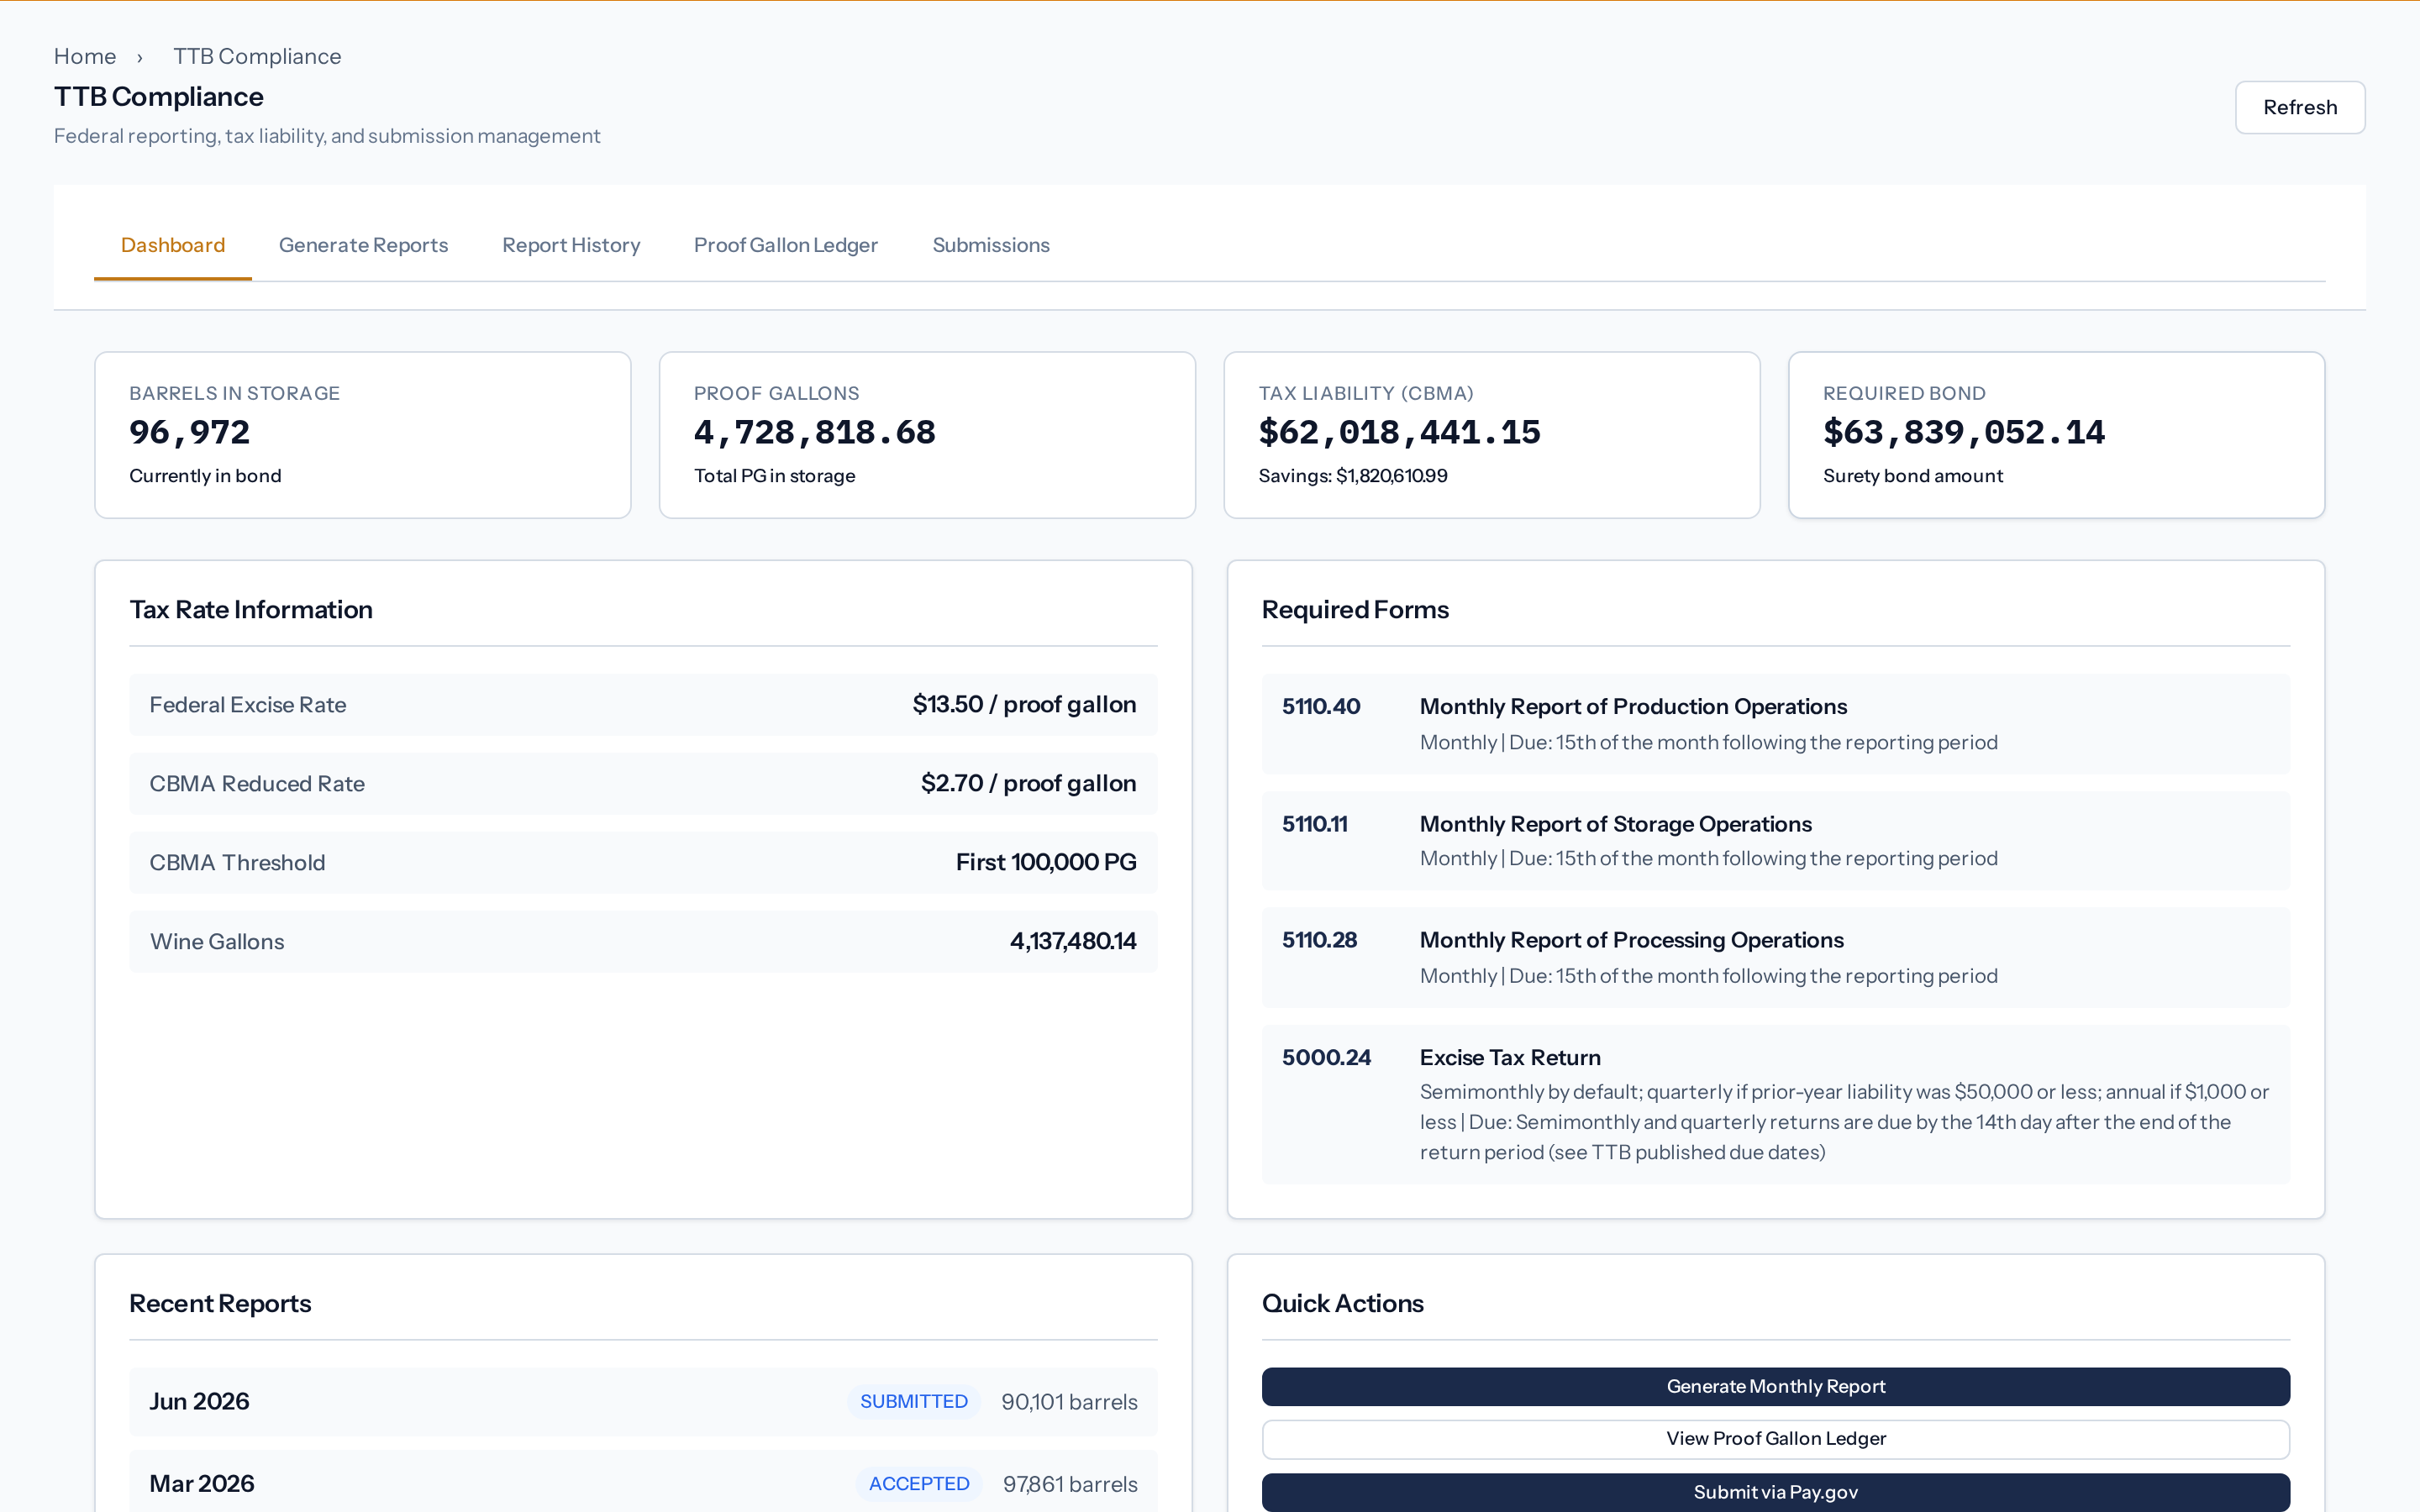Screen dimensions: 2420x1512
Task: Click the Proof Gallons value 4,728,818.68
Action: coord(815,432)
